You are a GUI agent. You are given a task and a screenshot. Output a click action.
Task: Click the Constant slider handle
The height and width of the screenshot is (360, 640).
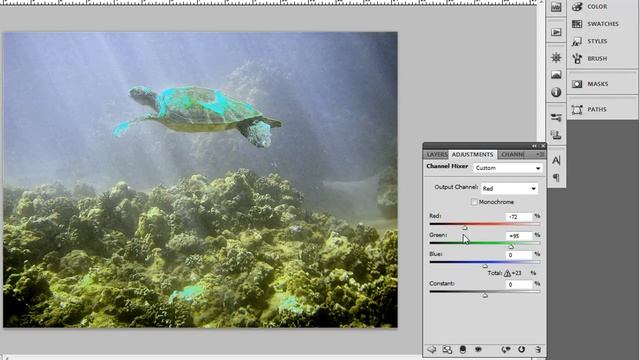(485, 296)
